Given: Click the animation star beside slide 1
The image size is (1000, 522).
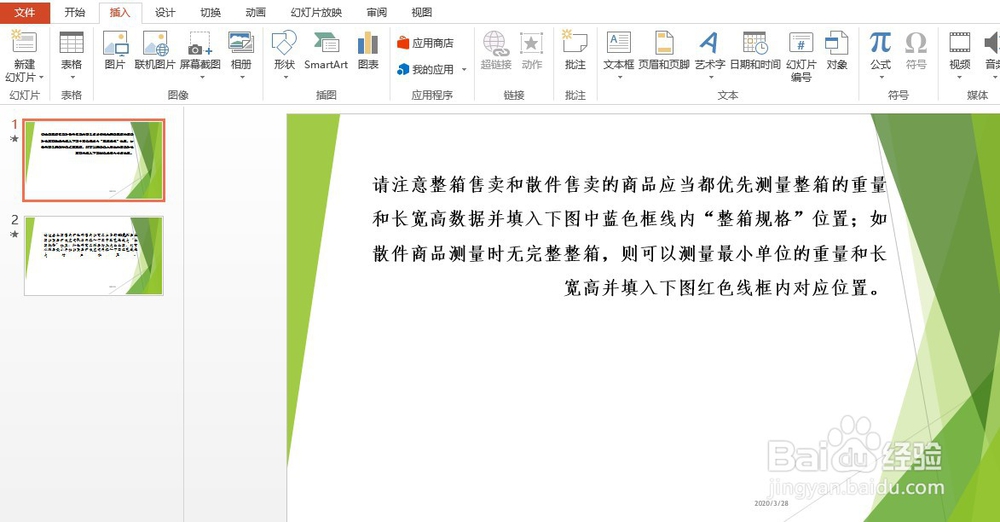Looking at the screenshot, I should [15, 138].
